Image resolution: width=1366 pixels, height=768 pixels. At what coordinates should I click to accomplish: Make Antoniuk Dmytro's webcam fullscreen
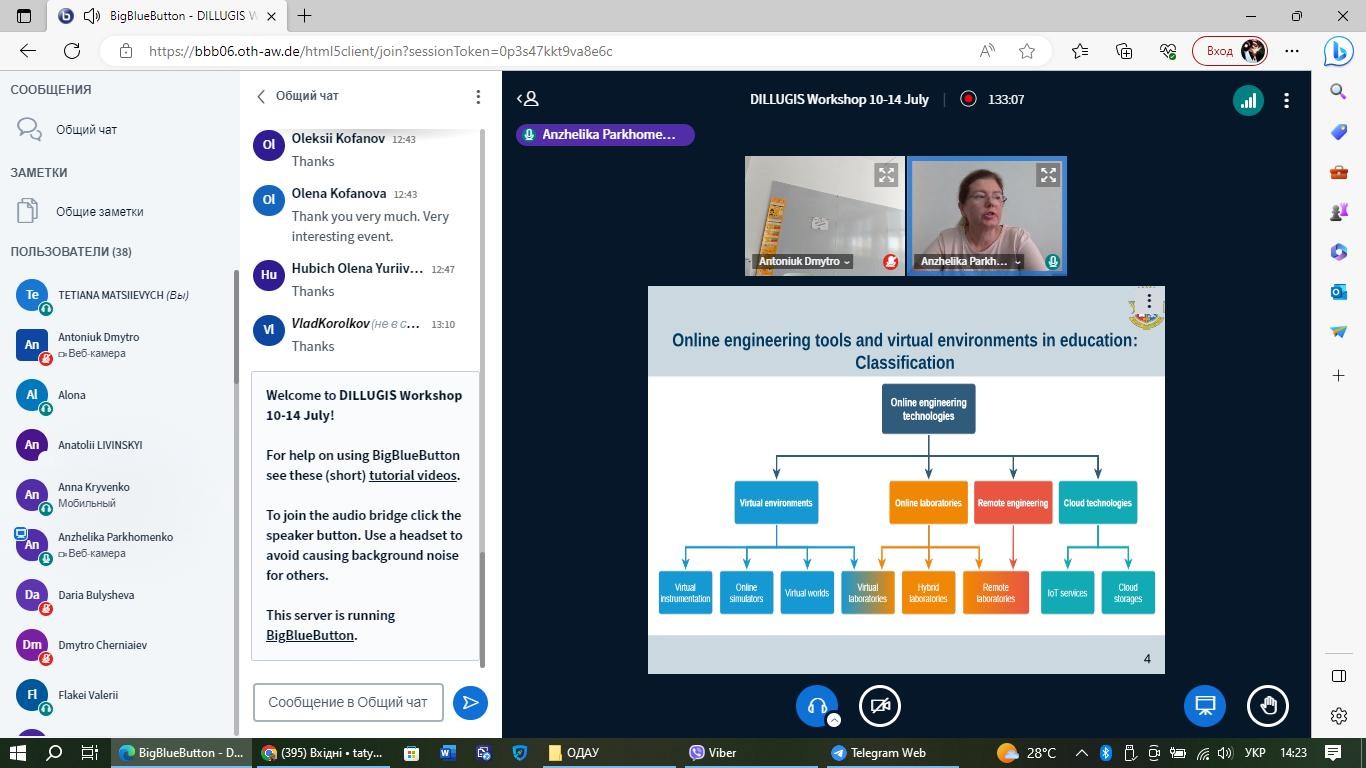[x=886, y=175]
